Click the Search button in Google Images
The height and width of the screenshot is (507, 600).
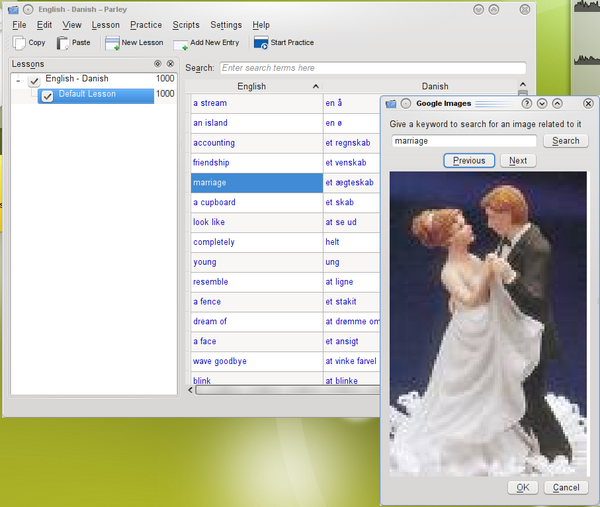(566, 141)
